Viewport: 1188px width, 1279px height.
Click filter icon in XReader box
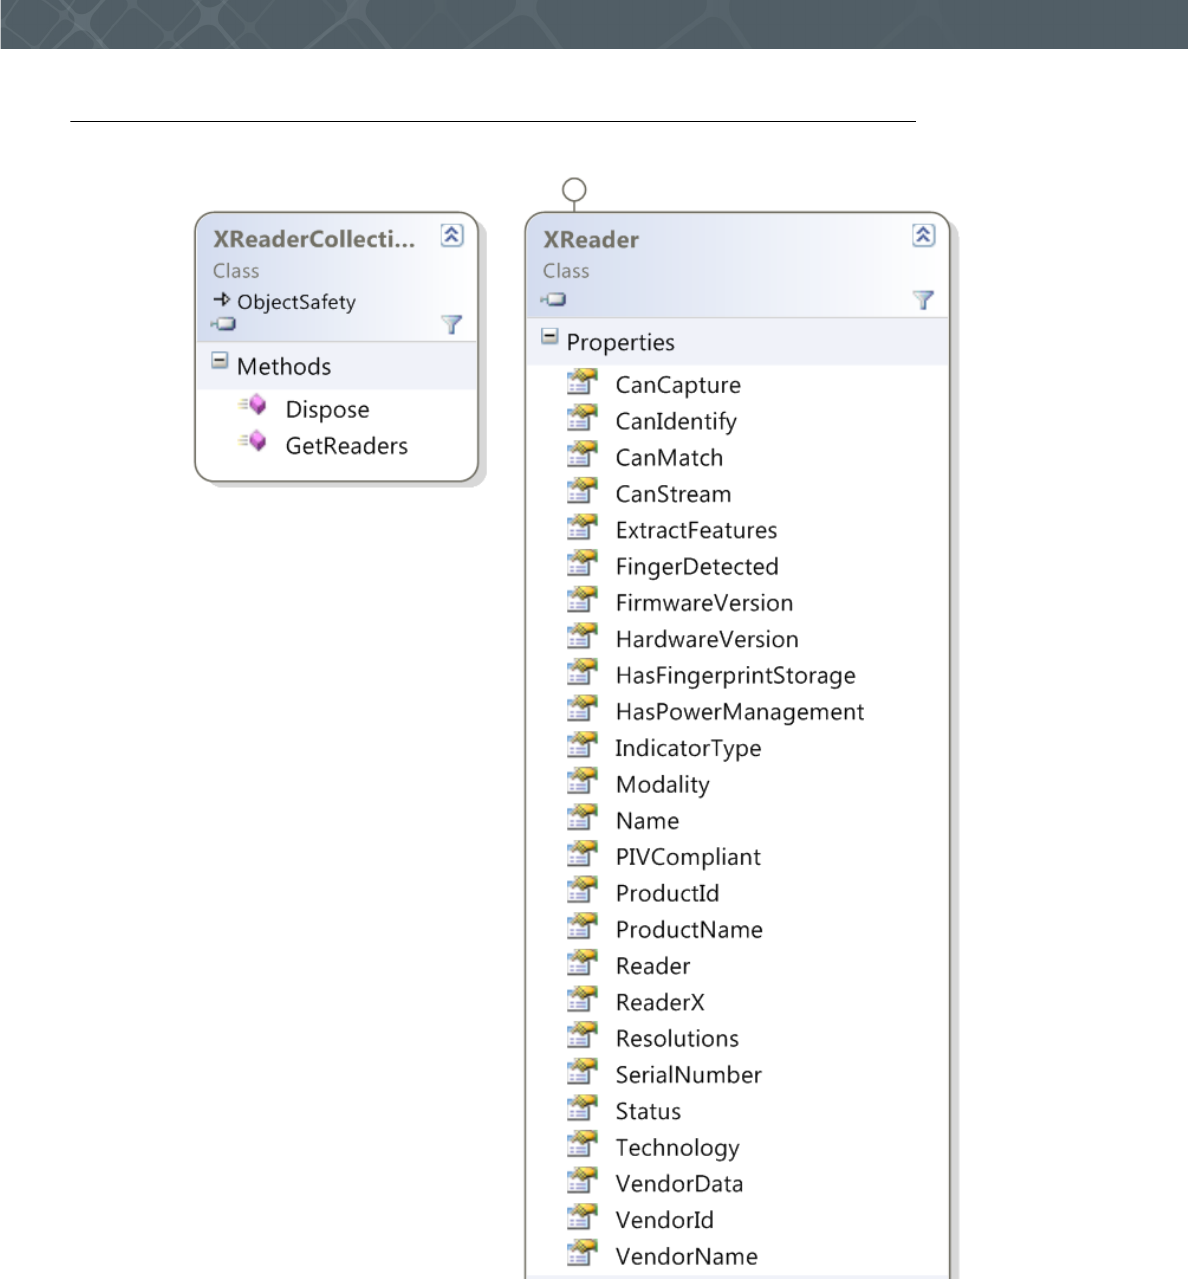923,299
